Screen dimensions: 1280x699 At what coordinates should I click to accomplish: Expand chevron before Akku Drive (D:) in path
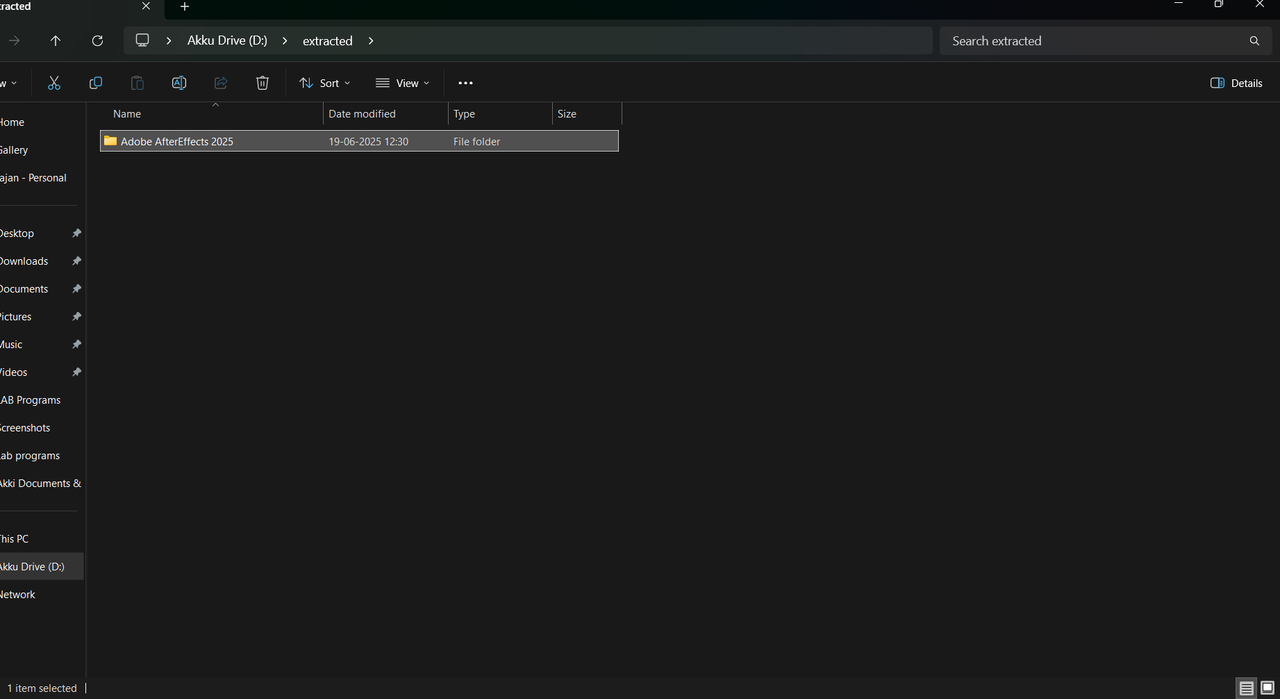[x=168, y=41]
